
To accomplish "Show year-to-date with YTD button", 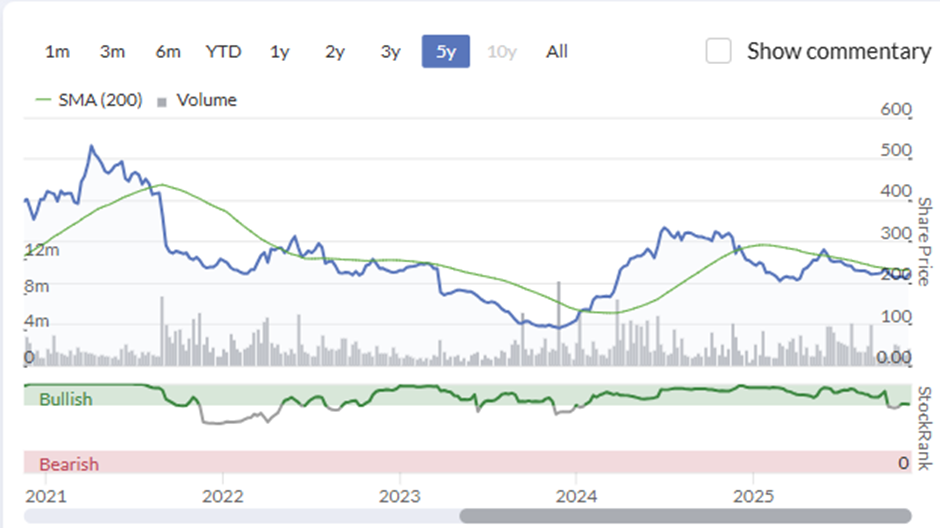I will click(x=223, y=51).
